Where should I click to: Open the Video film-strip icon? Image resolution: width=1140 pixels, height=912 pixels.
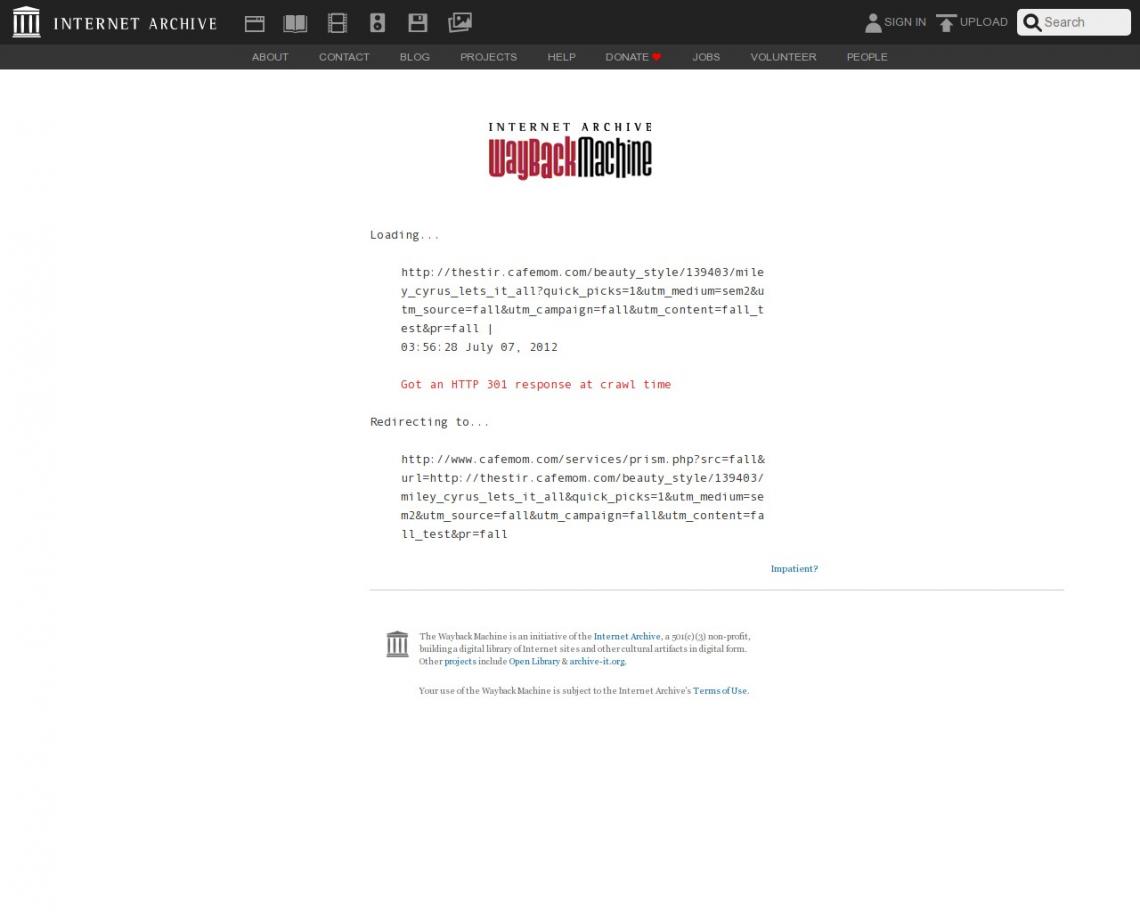coord(337,23)
